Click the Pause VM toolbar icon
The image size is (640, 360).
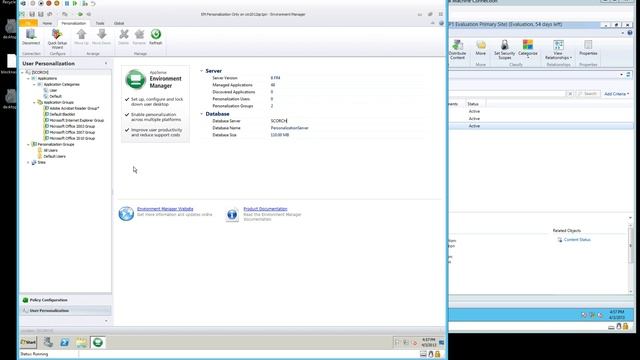(x=67, y=3)
